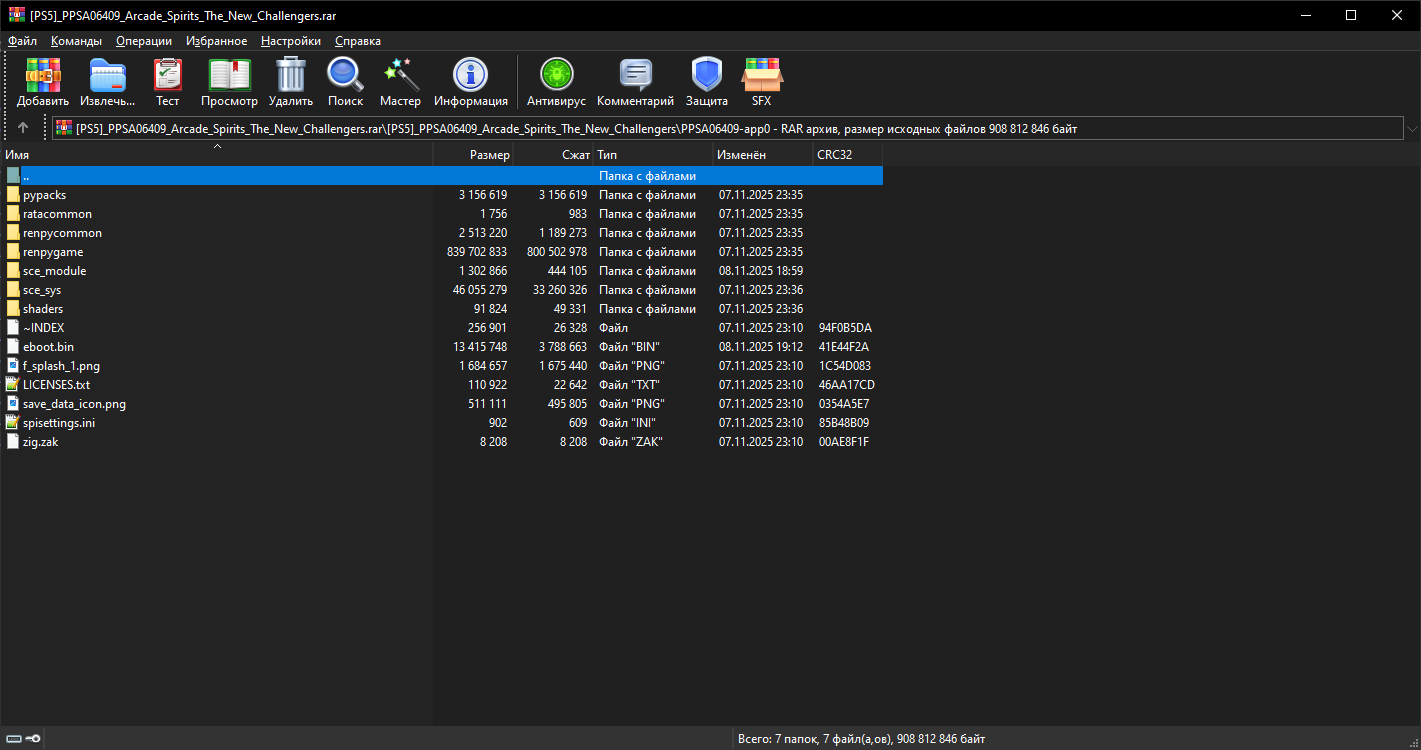Select the eboot.bin file
The height and width of the screenshot is (750, 1421).
click(x=48, y=347)
